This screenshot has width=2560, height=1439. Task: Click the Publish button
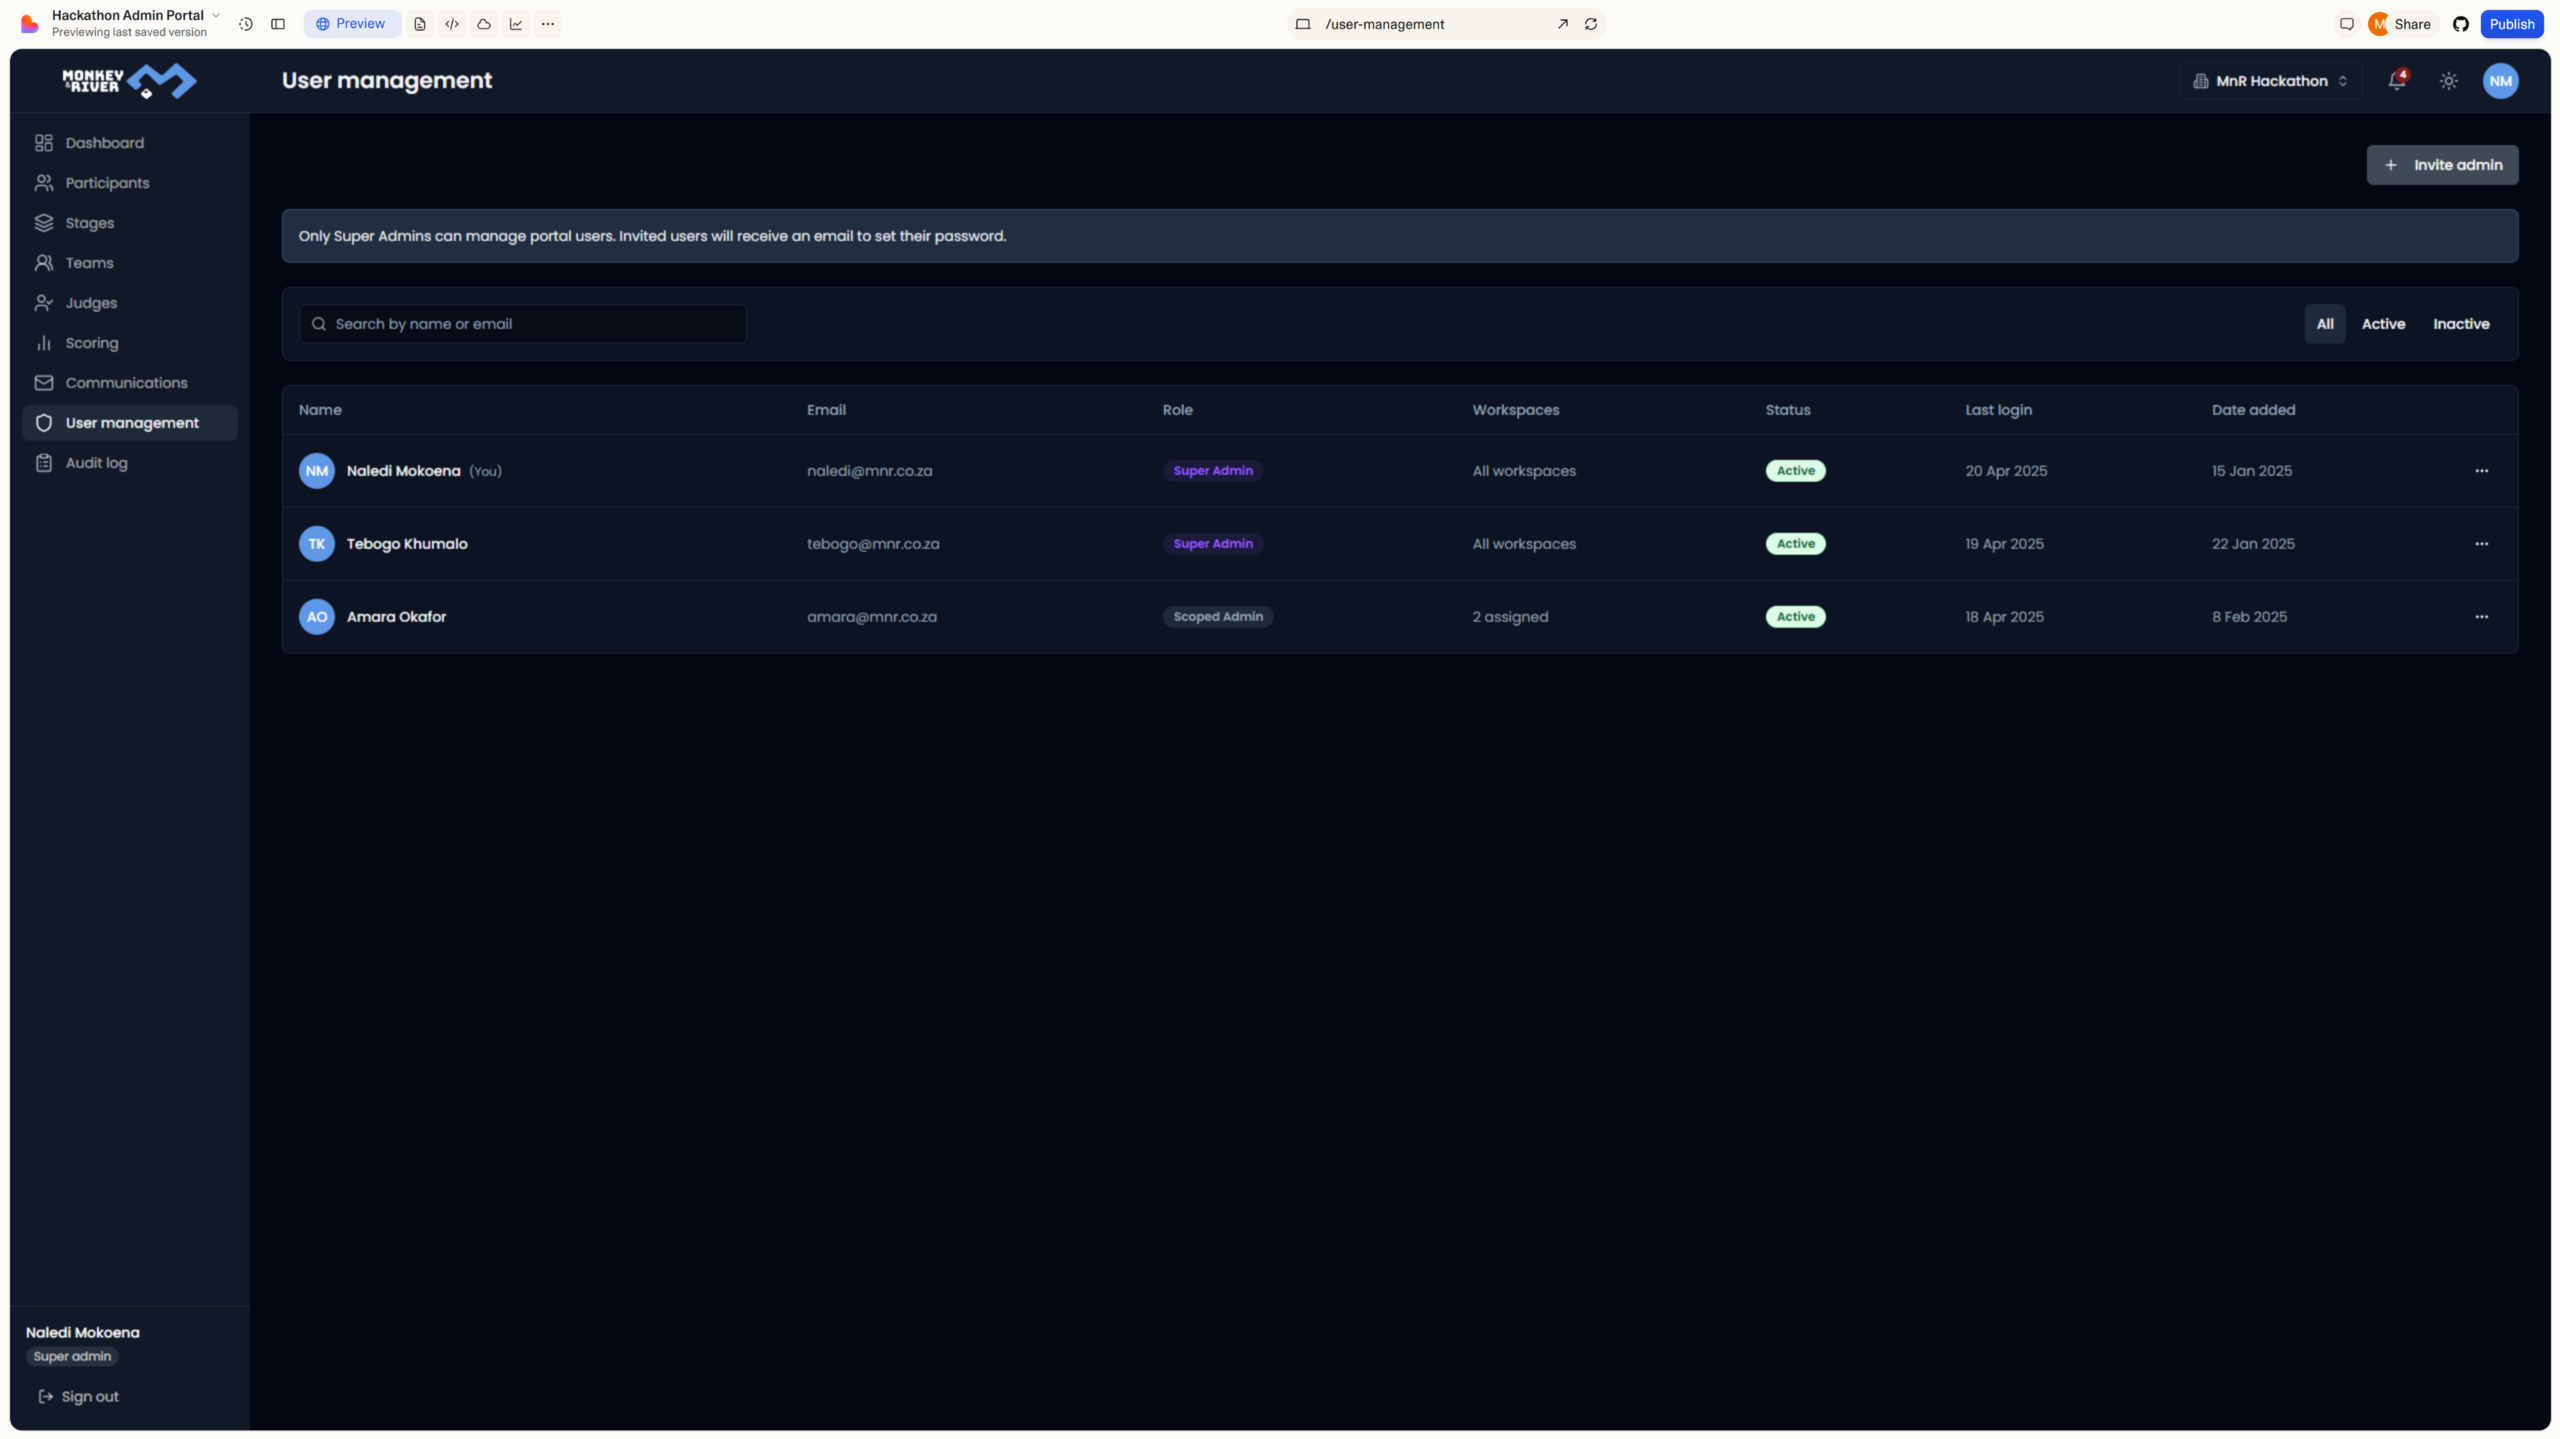(2511, 24)
